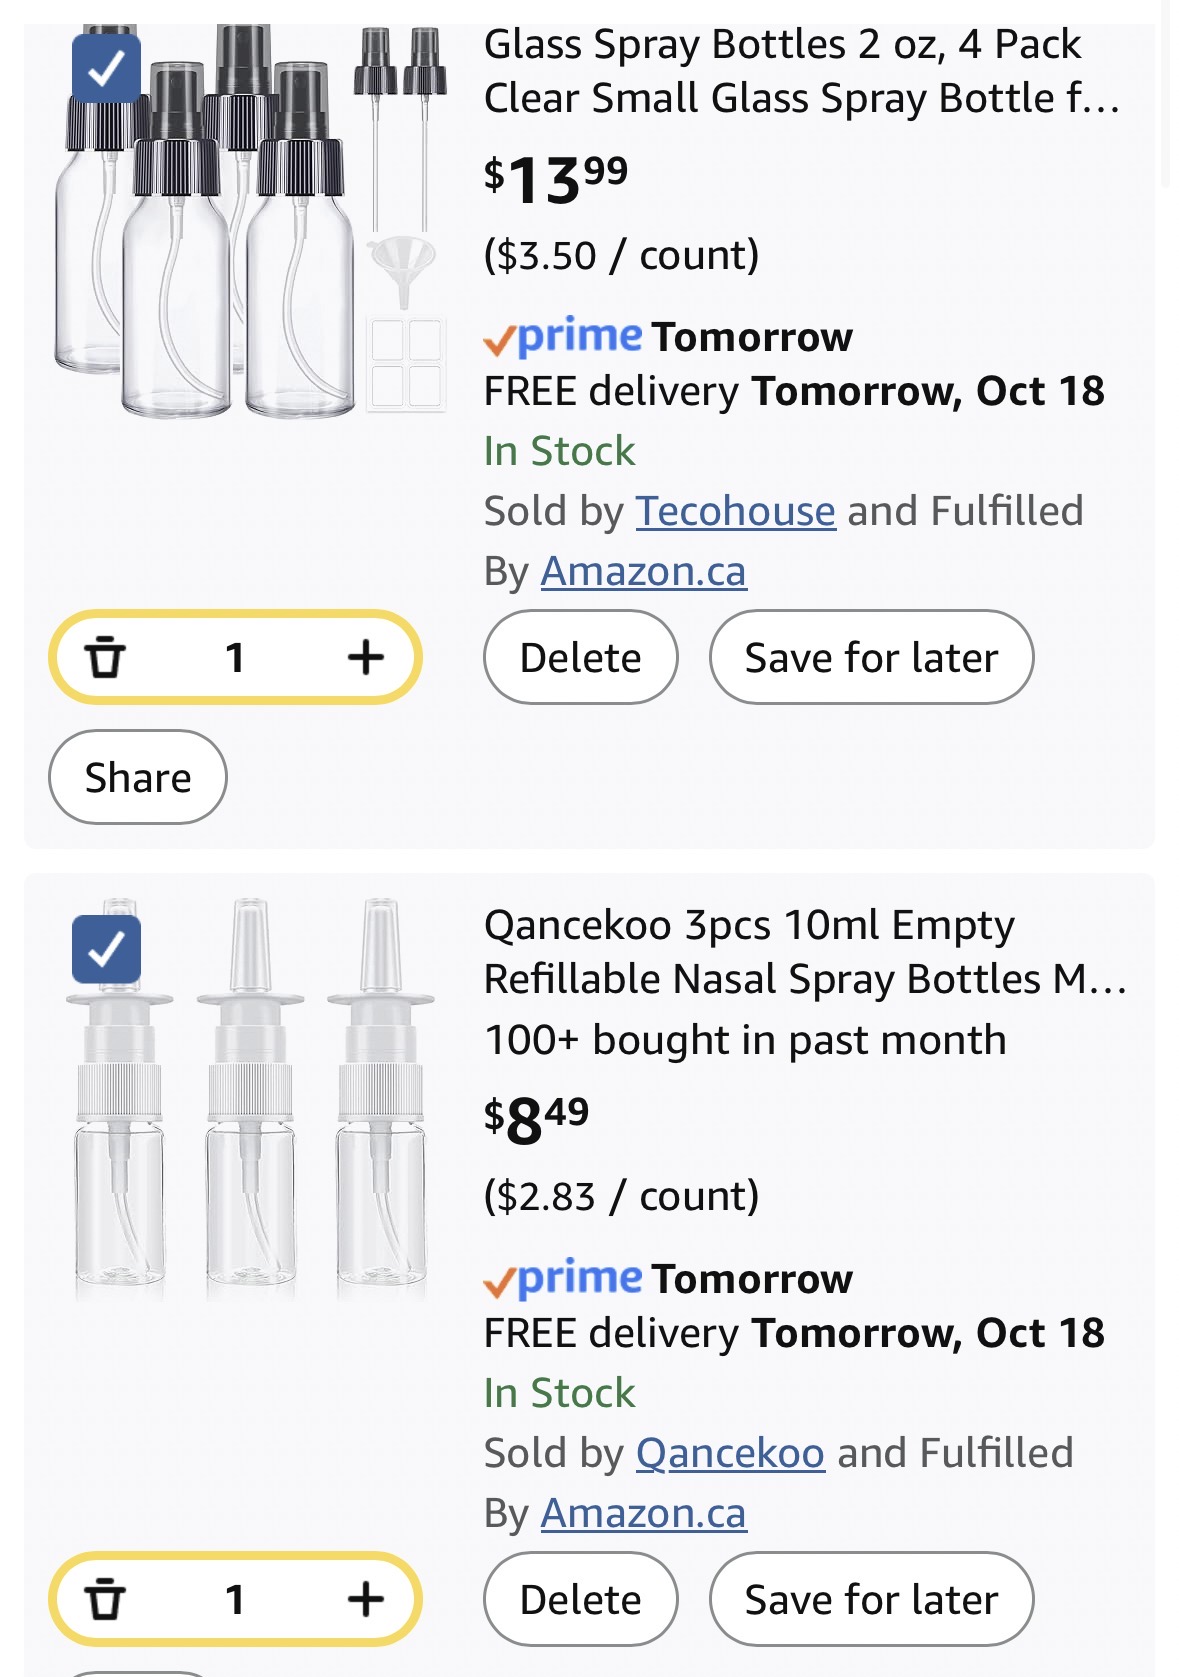Save Qancekoo Nasal Spray for later

pyautogui.click(x=871, y=1599)
